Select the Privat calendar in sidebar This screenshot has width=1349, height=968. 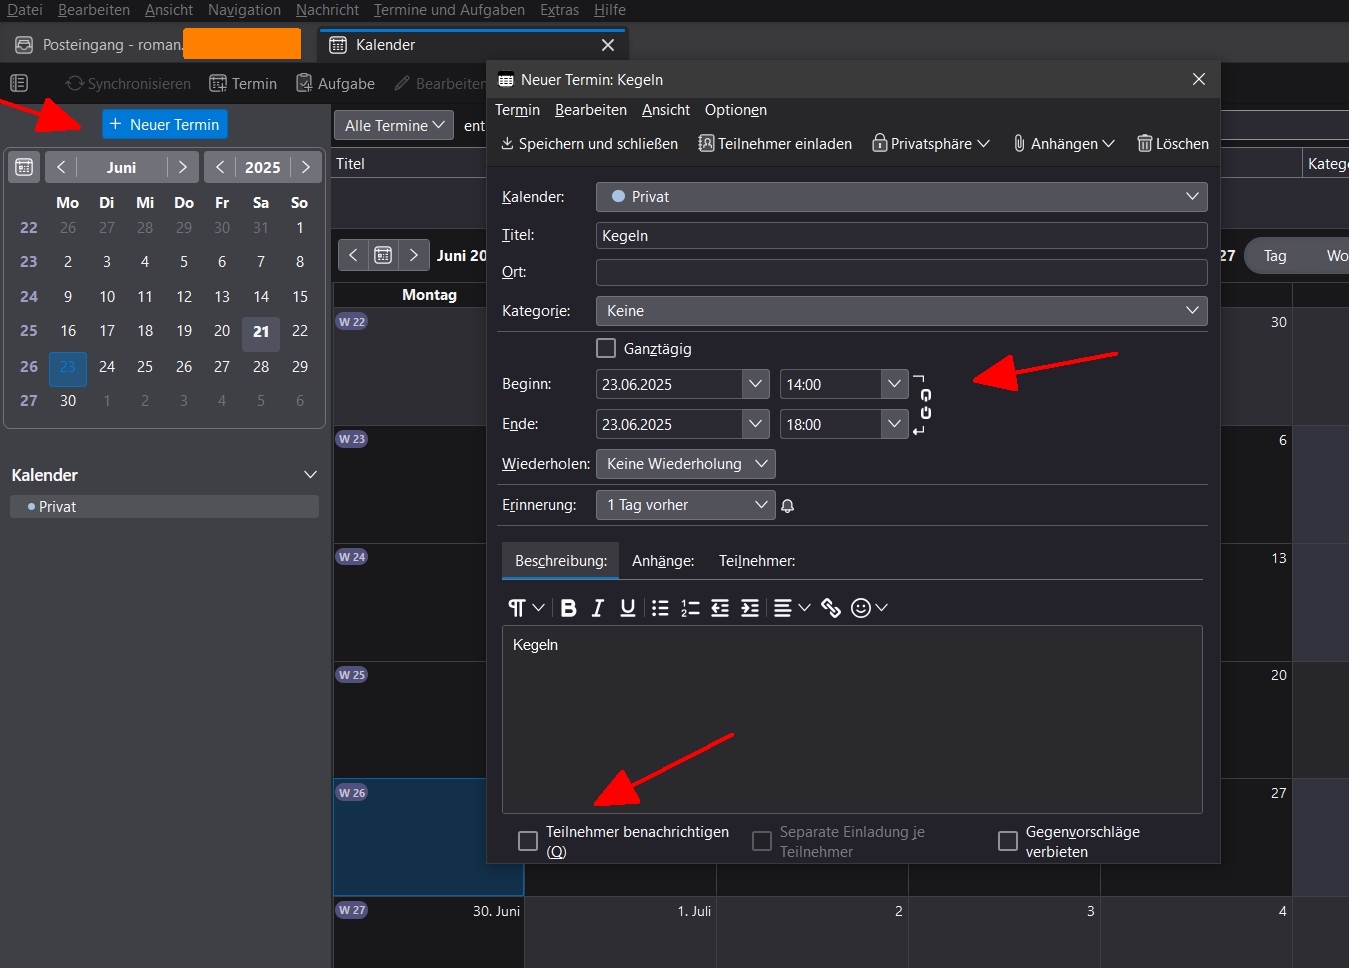(x=164, y=507)
